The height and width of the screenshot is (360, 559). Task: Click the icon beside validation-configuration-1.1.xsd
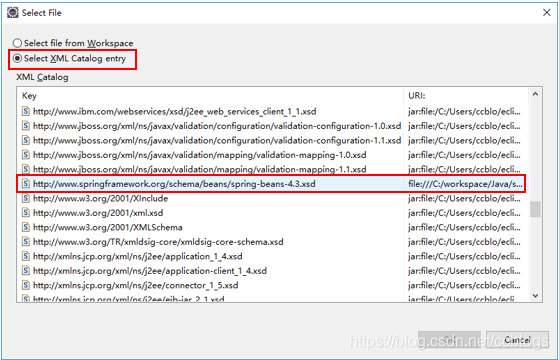tap(26, 140)
